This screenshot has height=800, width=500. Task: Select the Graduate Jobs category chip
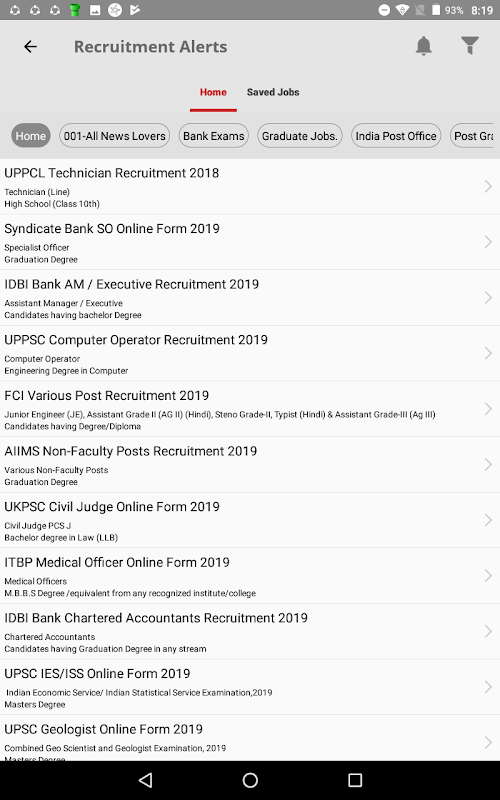coord(299,136)
